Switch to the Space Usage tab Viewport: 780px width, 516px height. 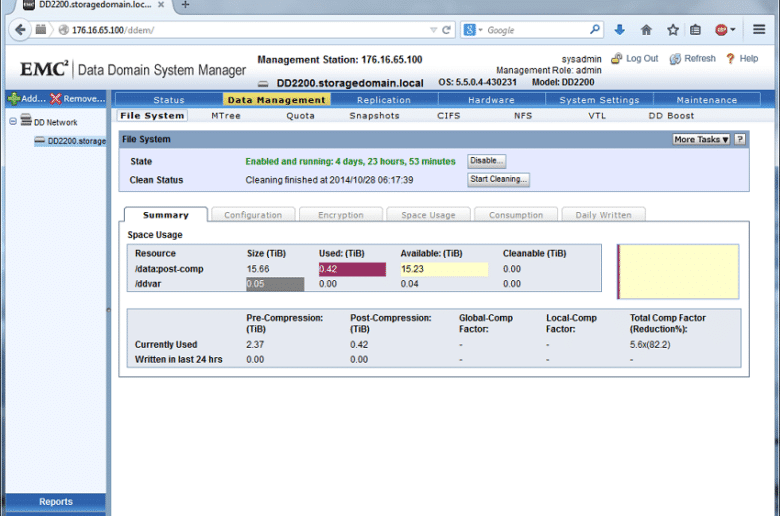click(428, 215)
